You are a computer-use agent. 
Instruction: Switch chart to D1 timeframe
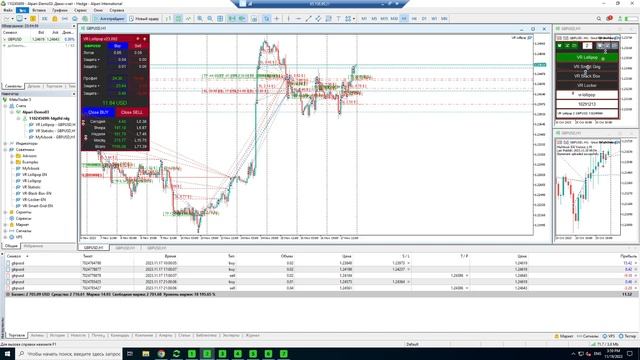[424, 18]
